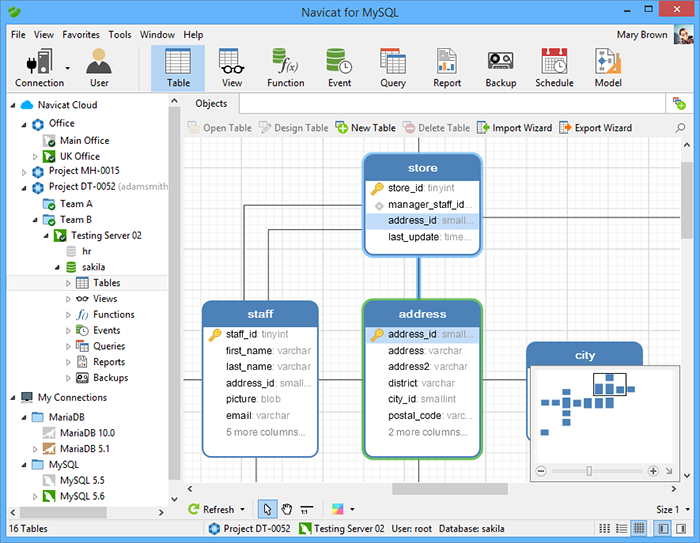Click the Refresh button

coord(212,509)
